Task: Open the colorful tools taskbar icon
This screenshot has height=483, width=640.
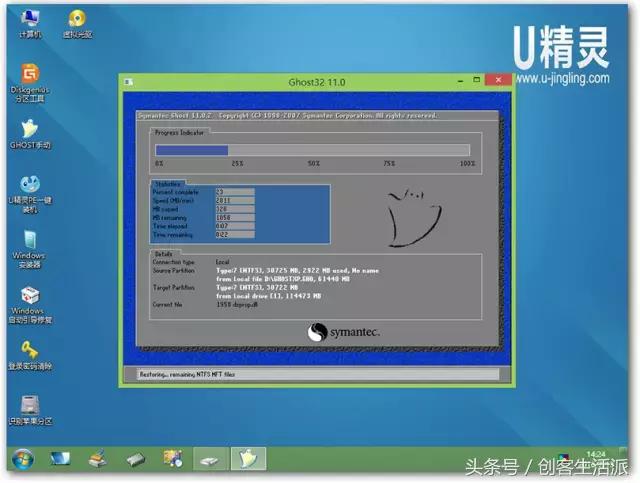Action: (x=173, y=458)
